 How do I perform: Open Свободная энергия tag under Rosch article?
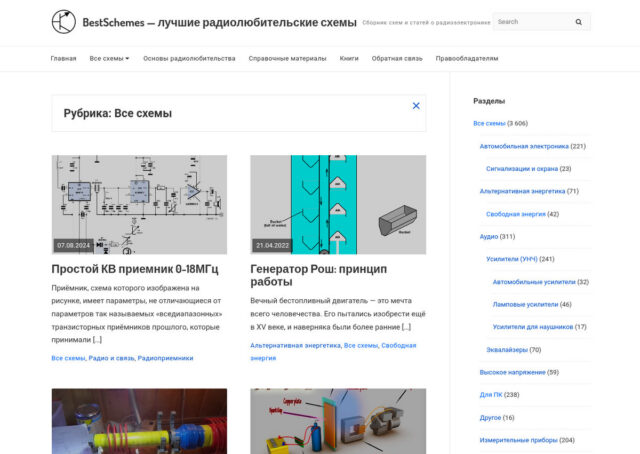pos(333,352)
